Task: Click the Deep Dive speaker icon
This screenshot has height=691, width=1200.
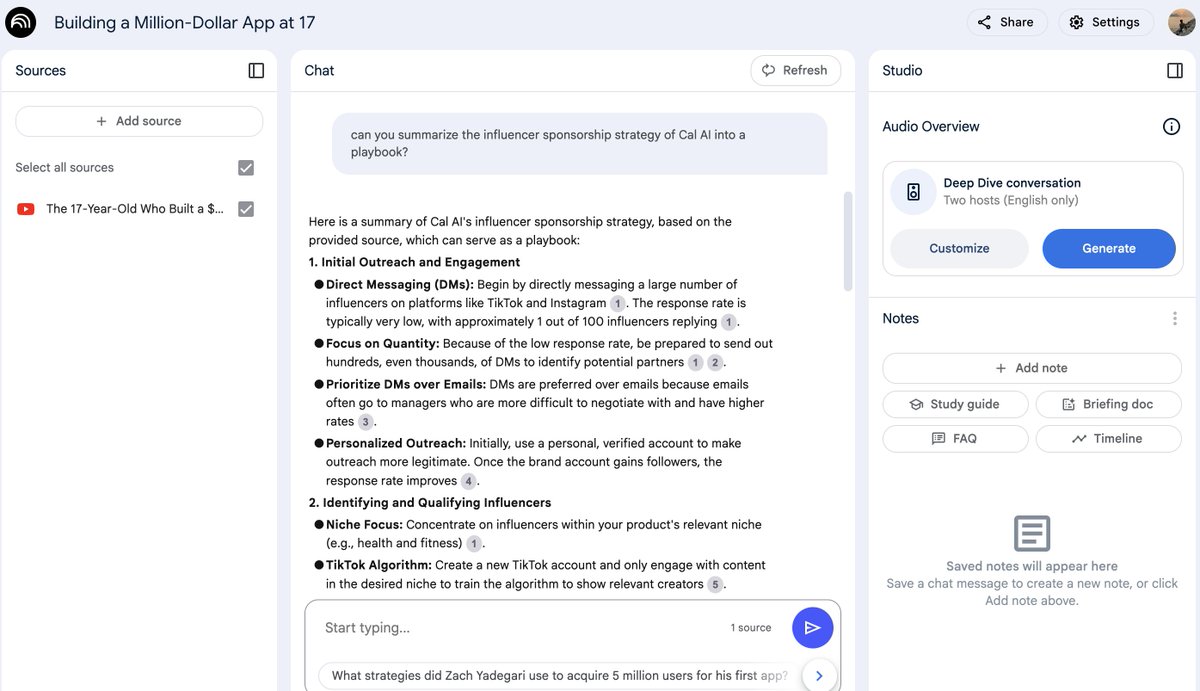Action: point(913,192)
